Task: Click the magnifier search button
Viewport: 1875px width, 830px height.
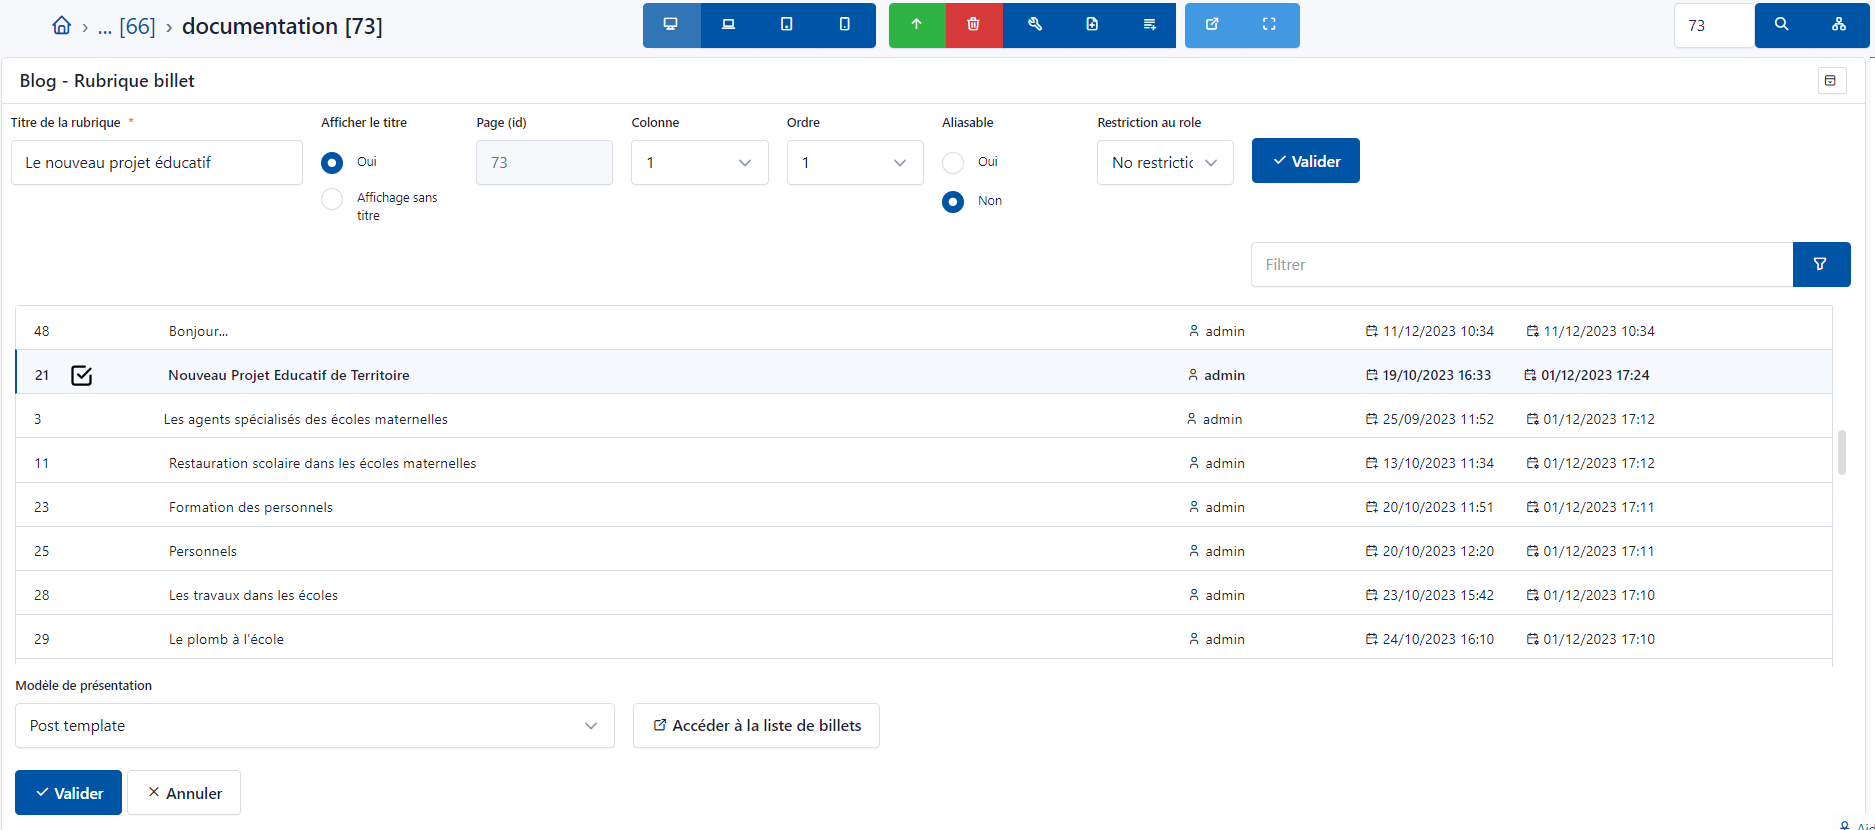Action: tap(1781, 25)
